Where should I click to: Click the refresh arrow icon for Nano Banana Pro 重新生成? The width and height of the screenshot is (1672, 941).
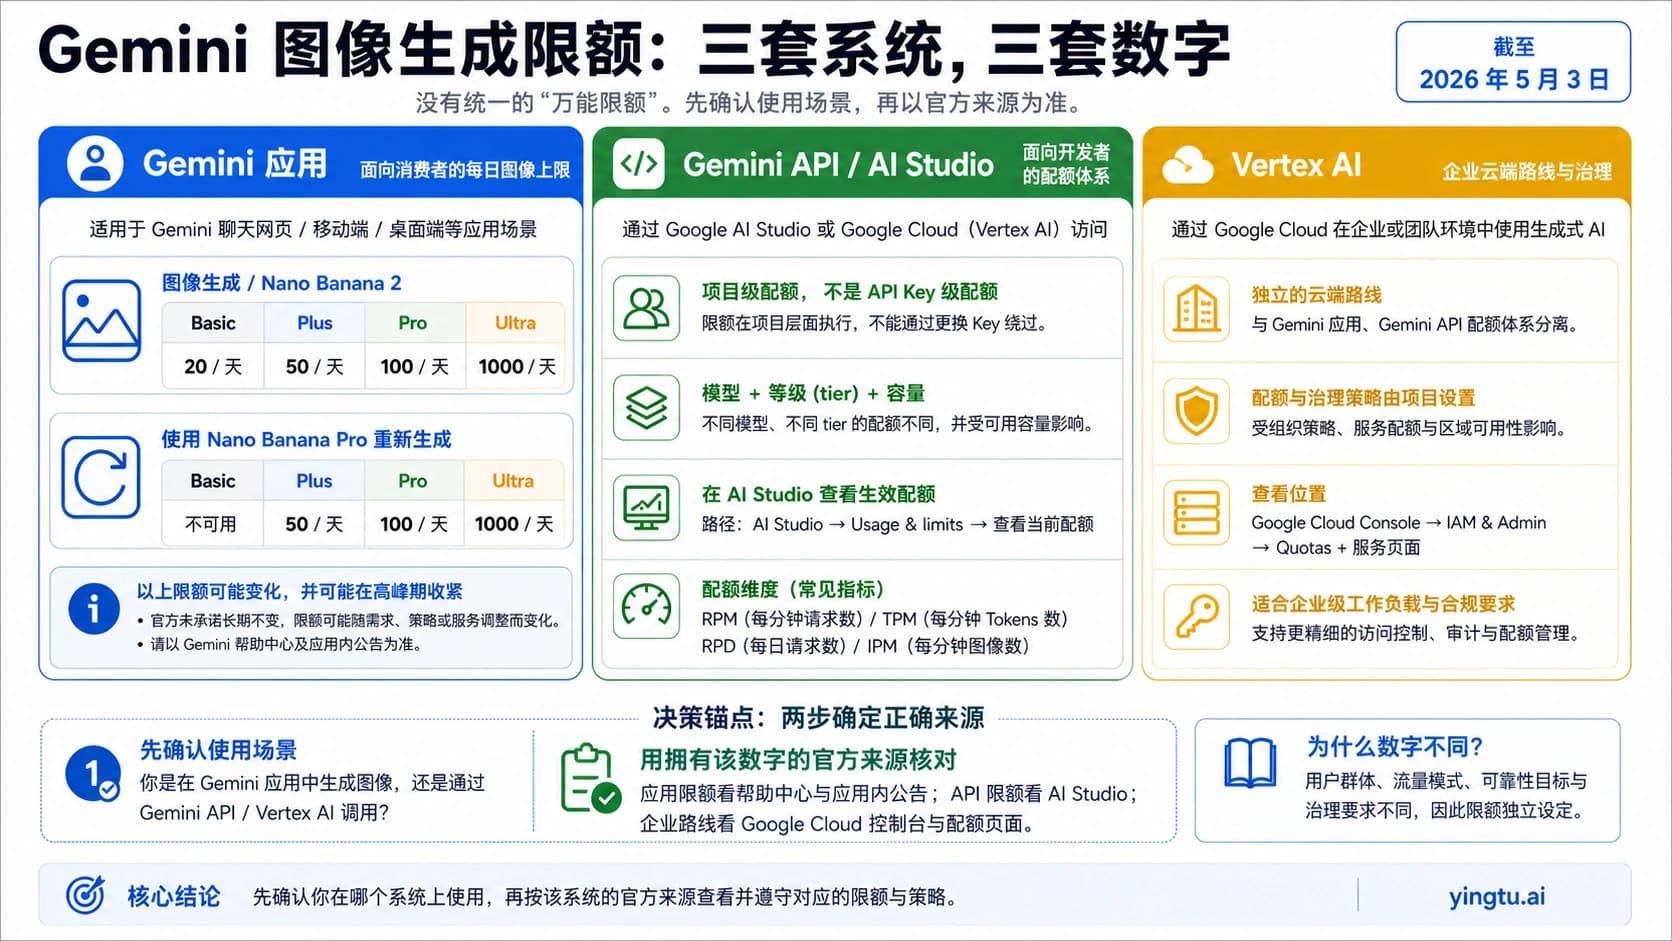(x=101, y=477)
